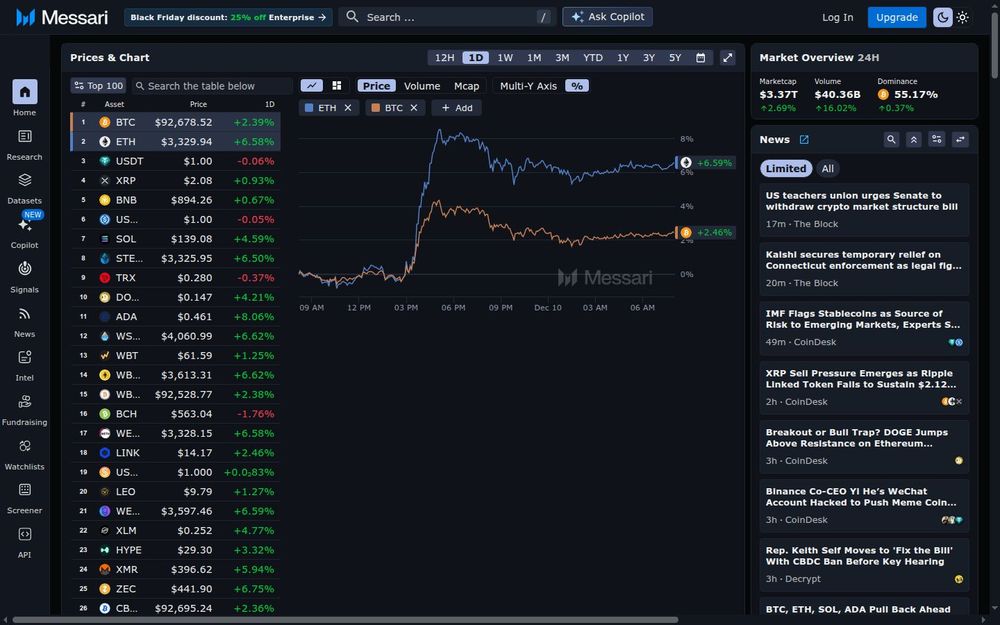This screenshot has width=1000, height=625.
Task: Open US teachers union news headline
Action: (x=861, y=201)
